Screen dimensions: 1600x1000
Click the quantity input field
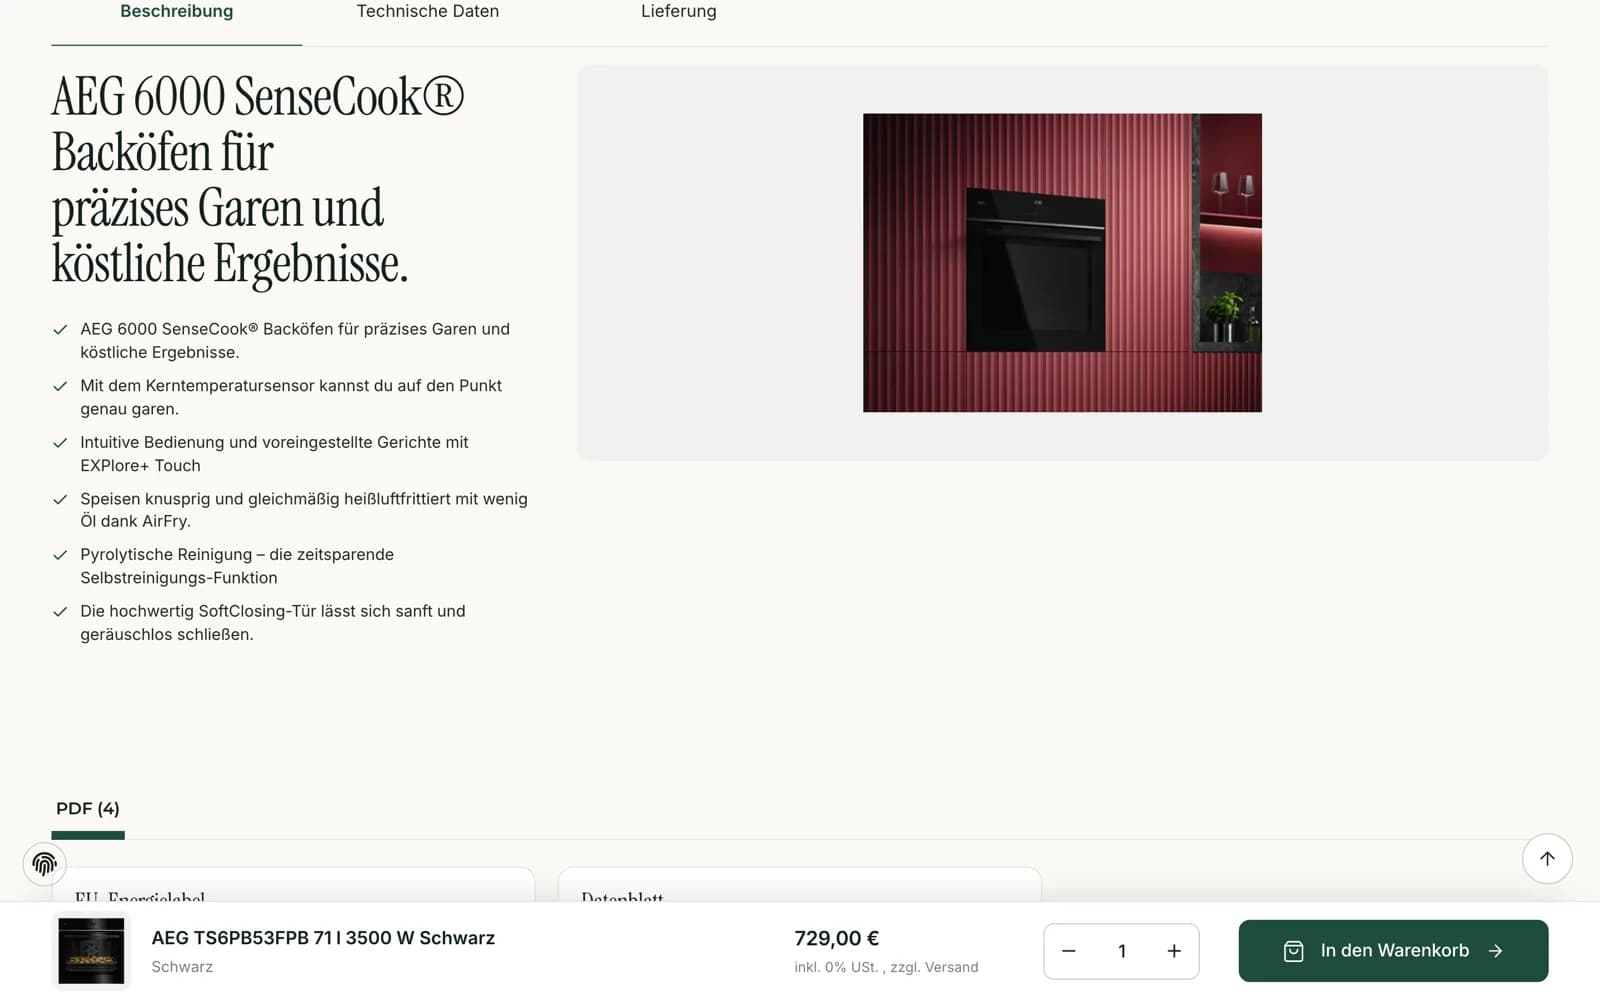coord(1121,951)
